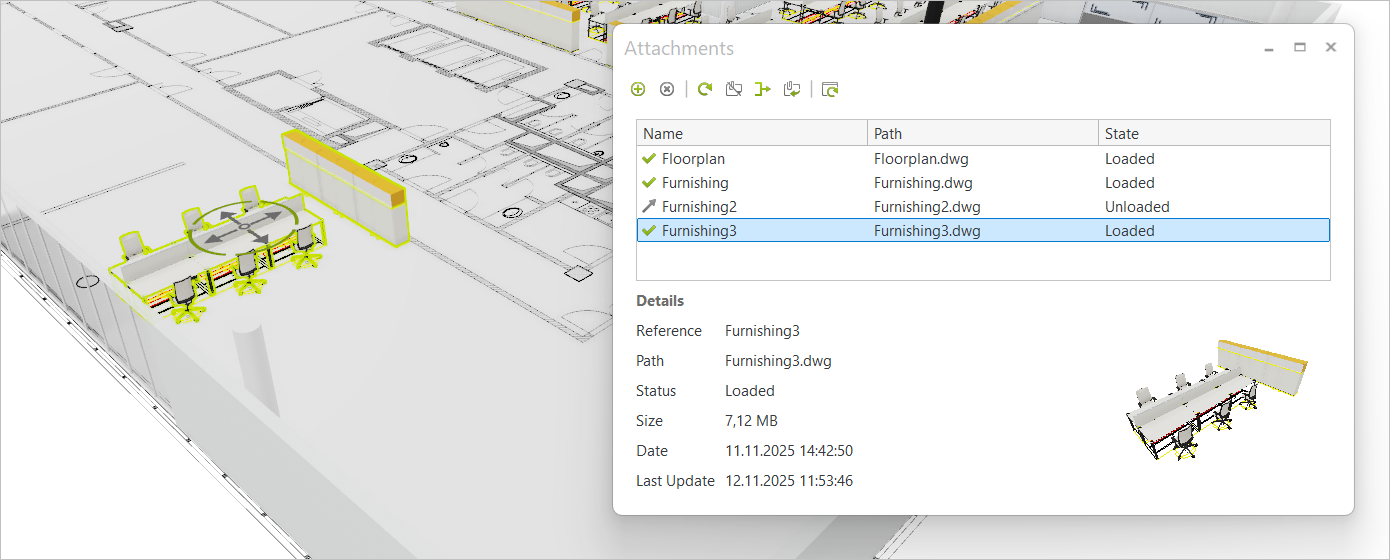Click the Furnishing3.dwg path cell in the list

click(927, 230)
